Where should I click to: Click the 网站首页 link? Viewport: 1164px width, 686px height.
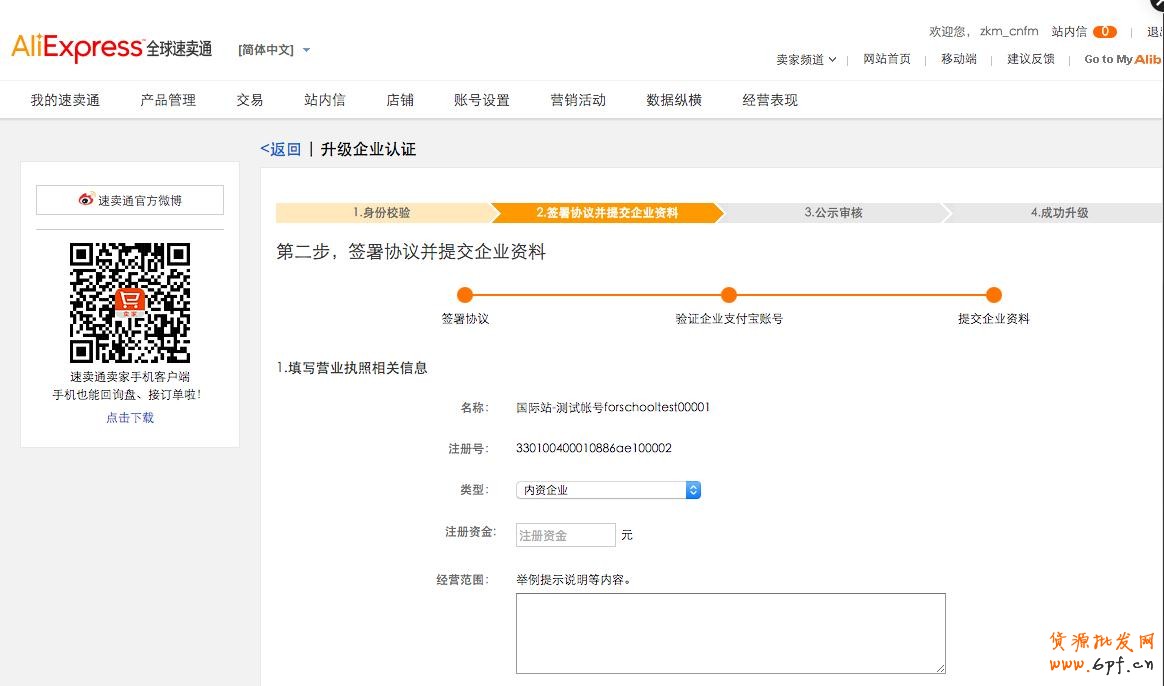click(x=887, y=60)
